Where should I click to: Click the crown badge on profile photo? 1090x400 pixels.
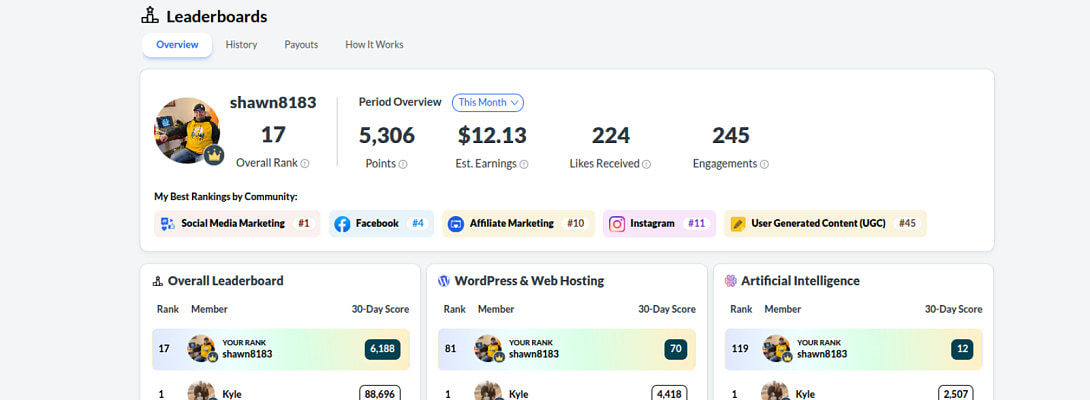pyautogui.click(x=214, y=155)
